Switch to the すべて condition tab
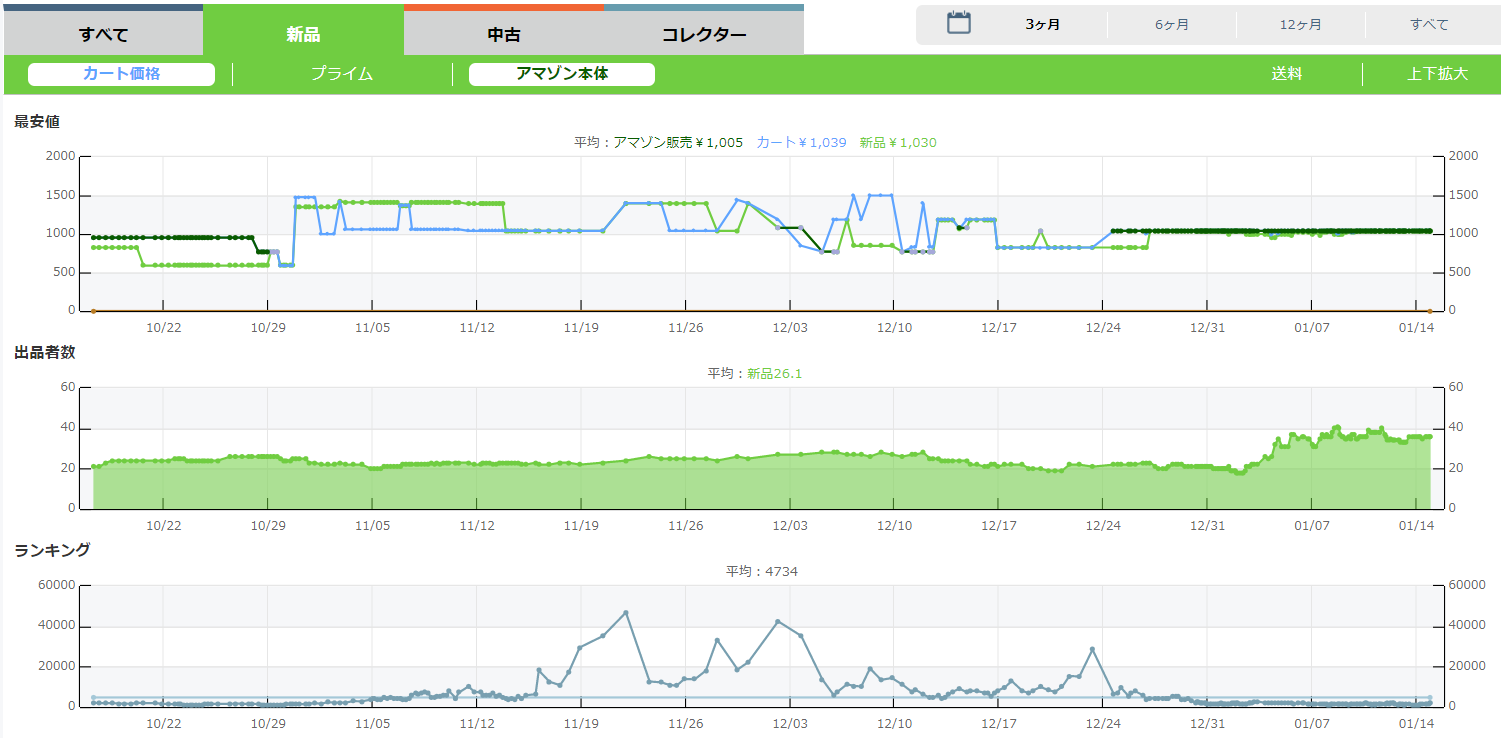 (x=103, y=35)
